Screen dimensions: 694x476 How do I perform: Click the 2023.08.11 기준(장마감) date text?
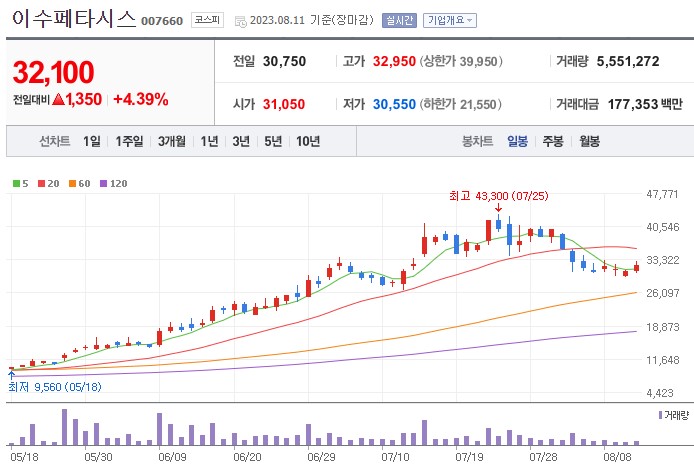312,20
